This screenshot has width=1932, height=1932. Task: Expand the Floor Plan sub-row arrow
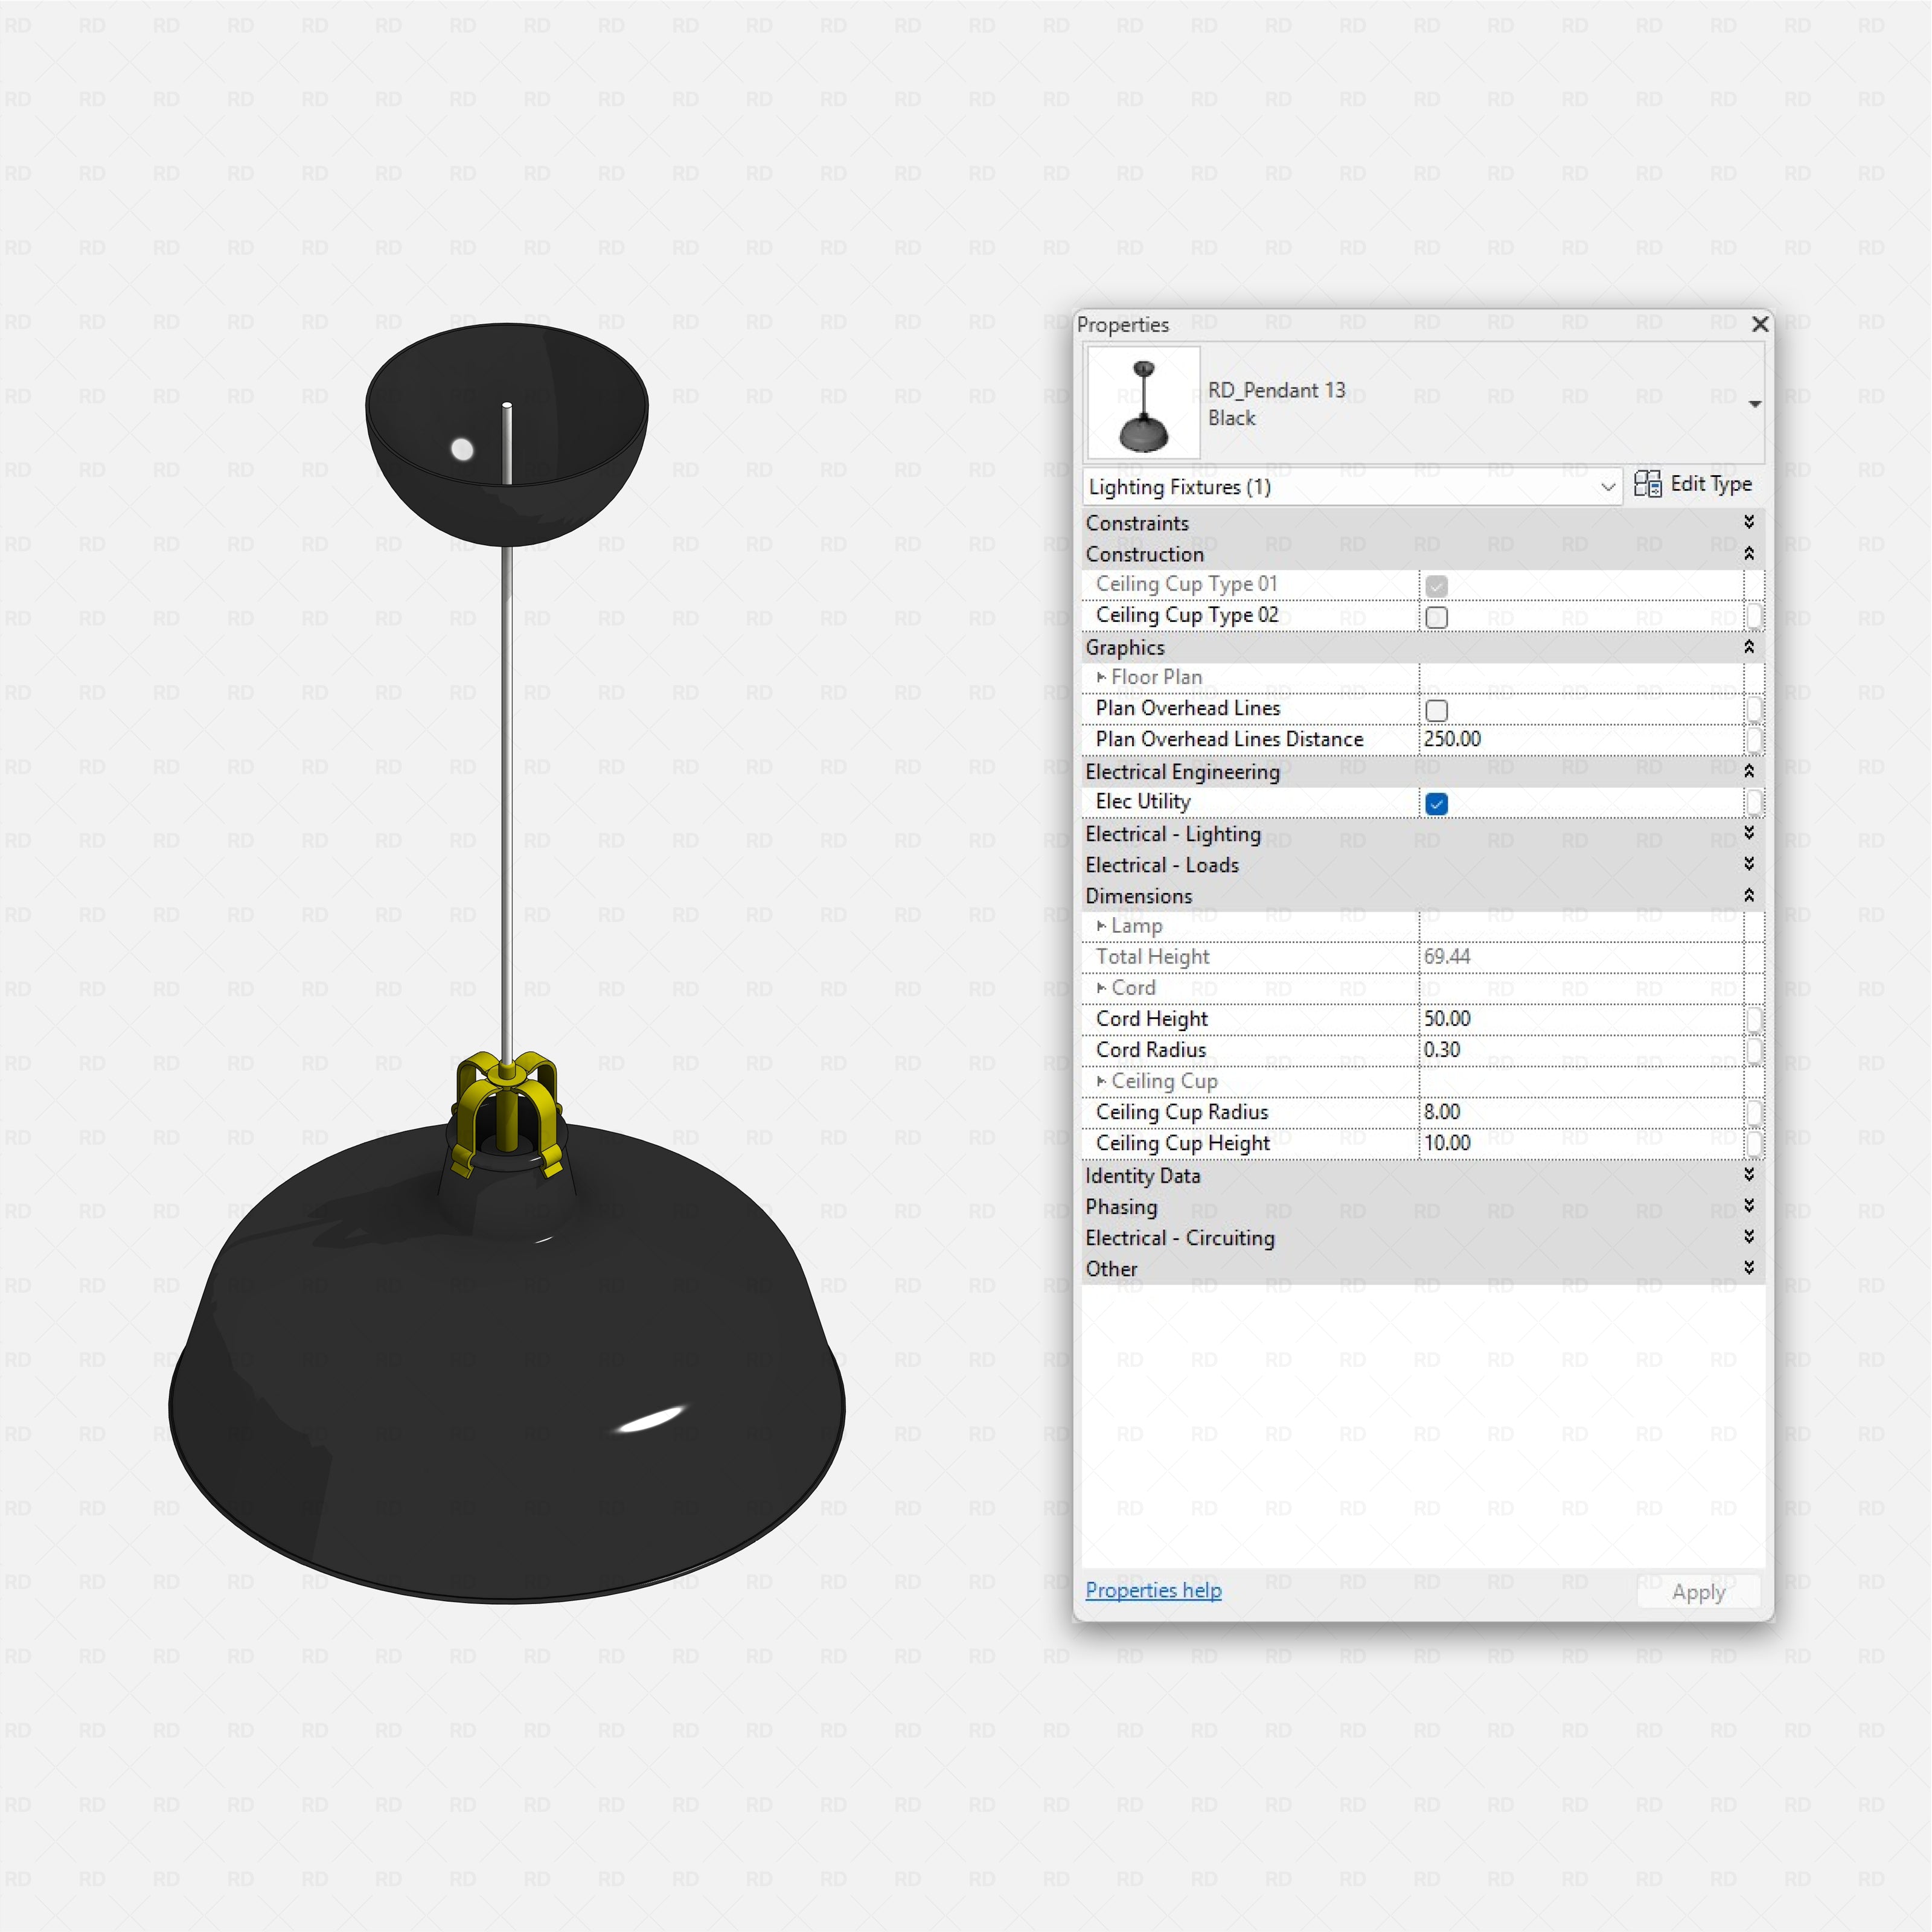point(1101,677)
